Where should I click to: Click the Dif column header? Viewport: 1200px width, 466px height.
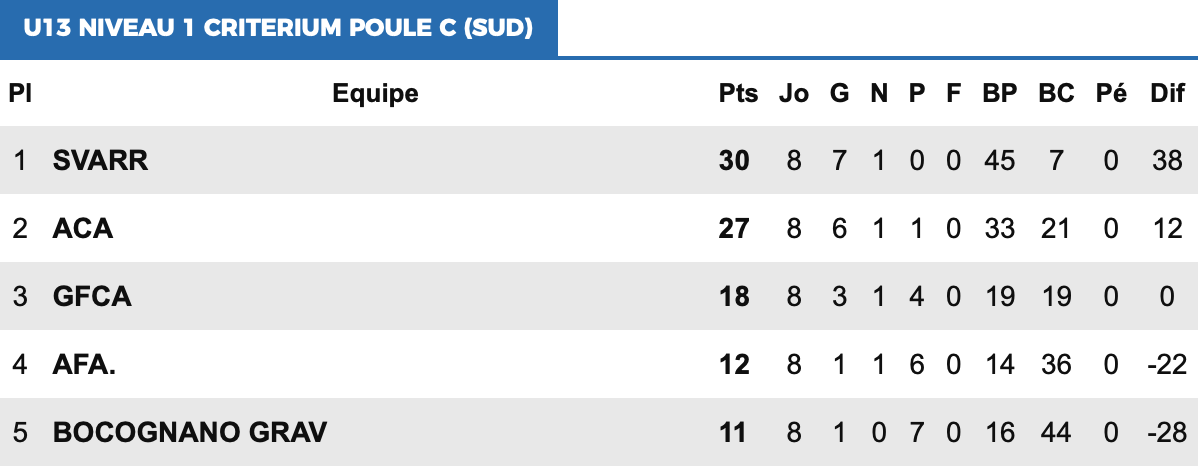(1167, 94)
